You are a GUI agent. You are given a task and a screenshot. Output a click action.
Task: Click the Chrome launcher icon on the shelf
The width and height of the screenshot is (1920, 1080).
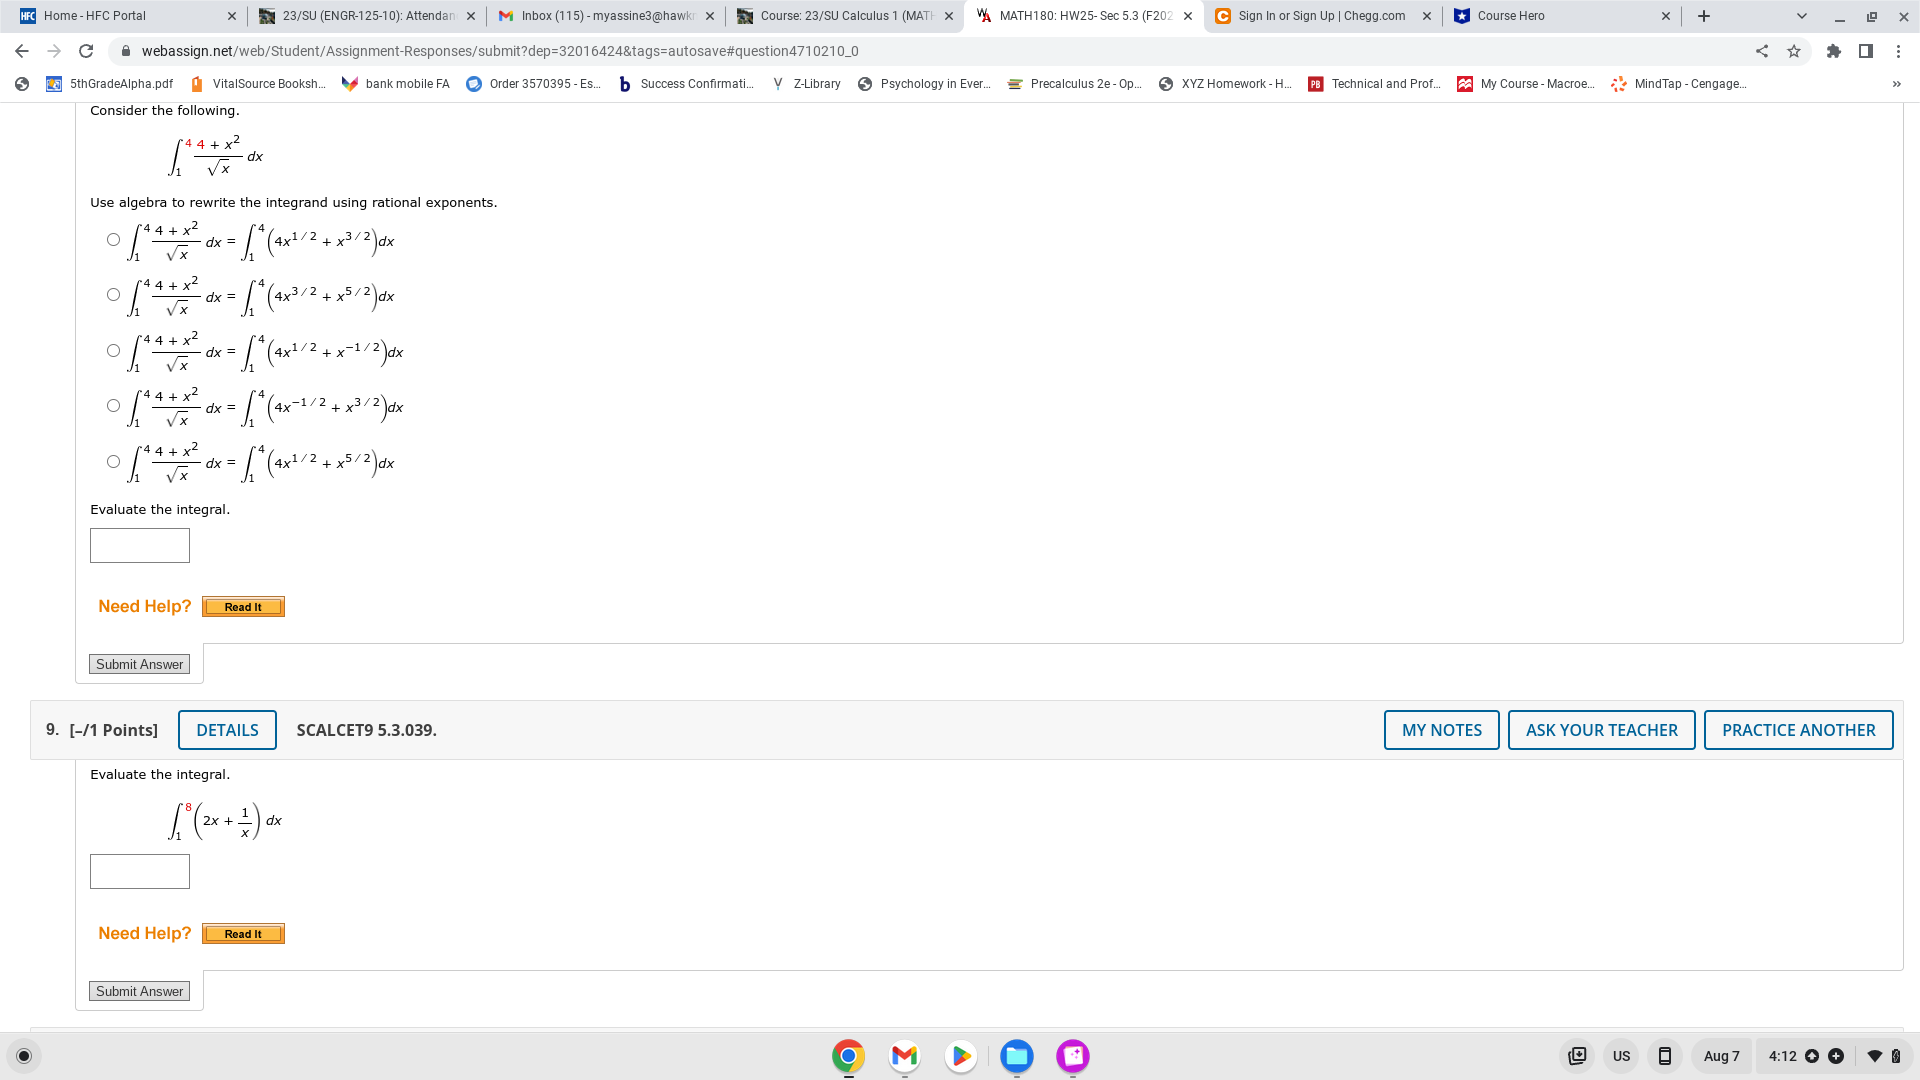(x=848, y=1055)
